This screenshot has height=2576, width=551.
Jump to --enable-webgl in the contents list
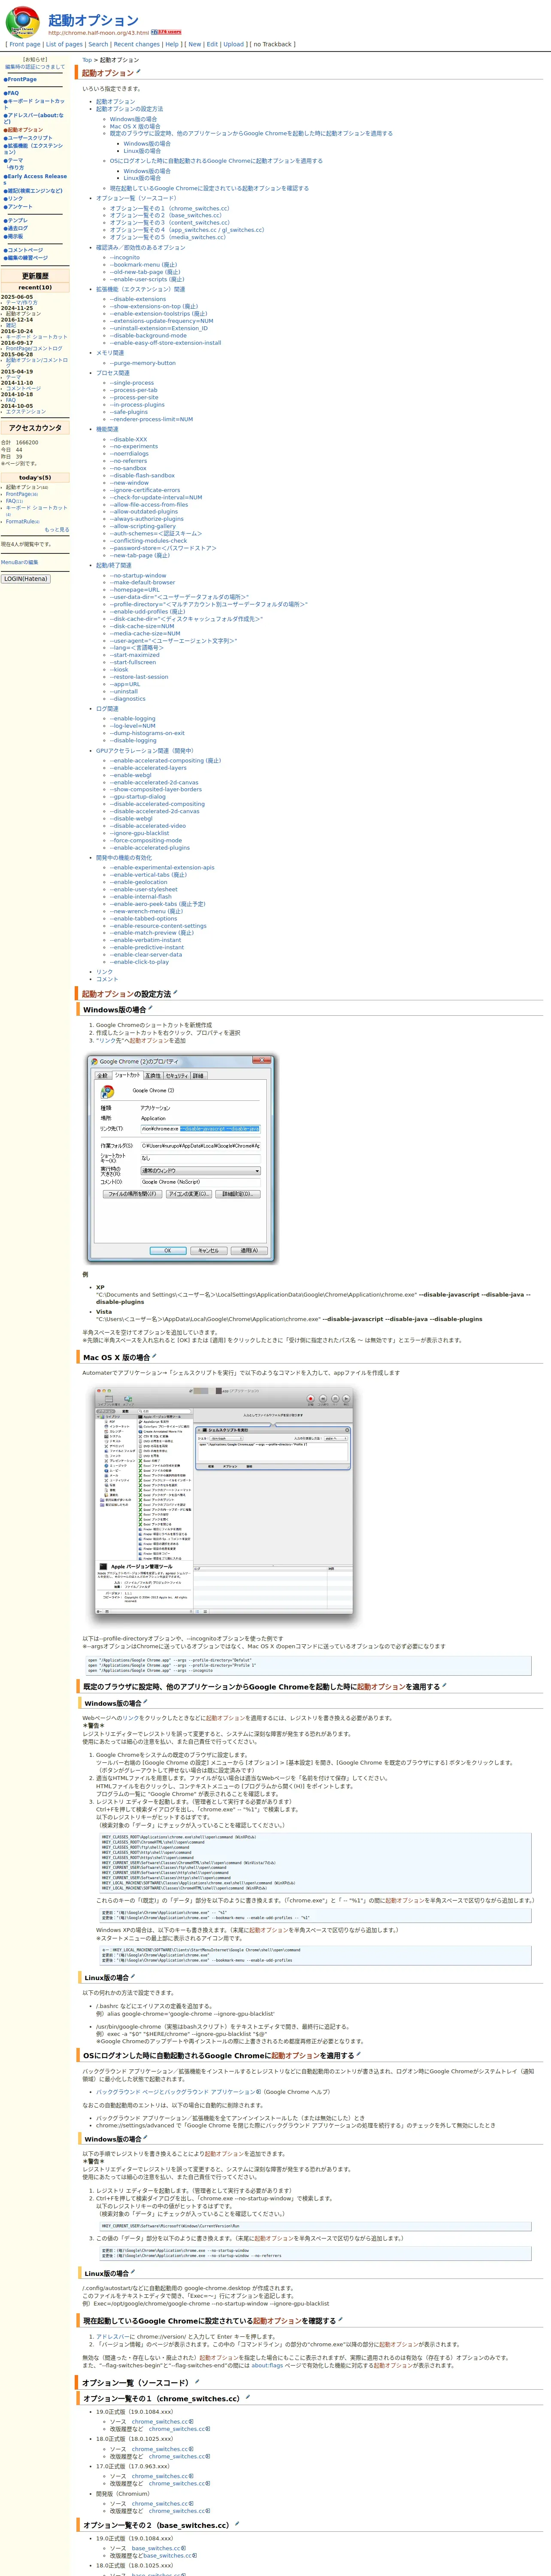(131, 775)
